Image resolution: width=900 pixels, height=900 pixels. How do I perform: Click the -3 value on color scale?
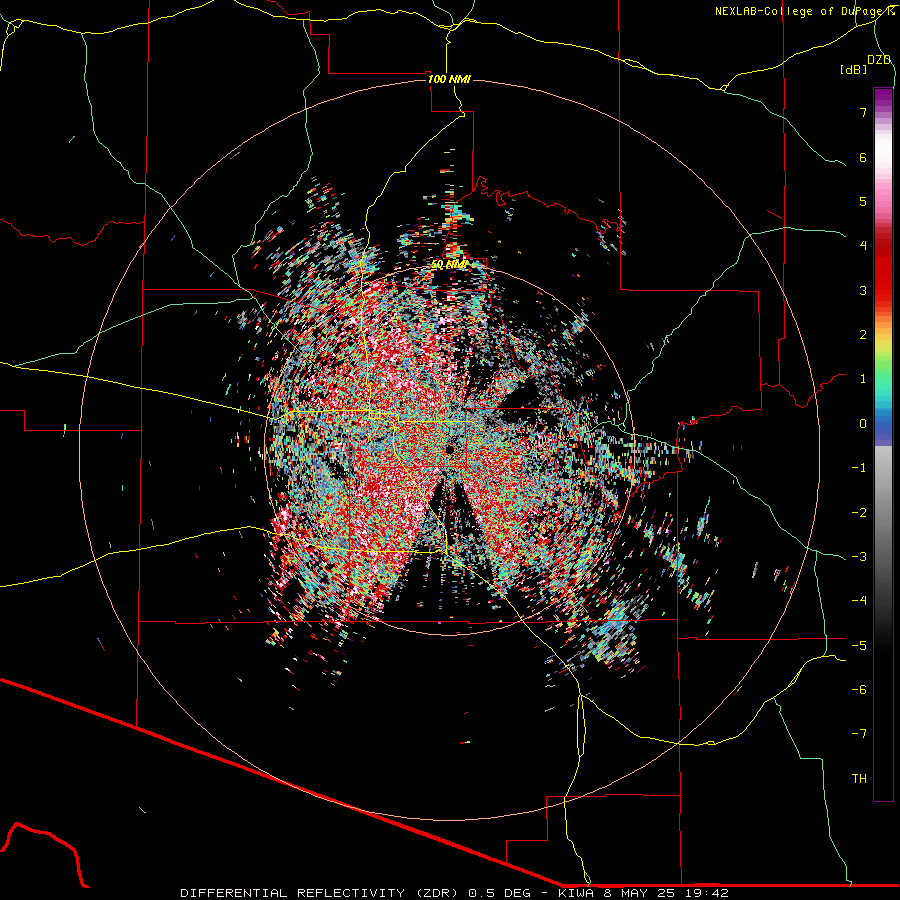(x=859, y=557)
